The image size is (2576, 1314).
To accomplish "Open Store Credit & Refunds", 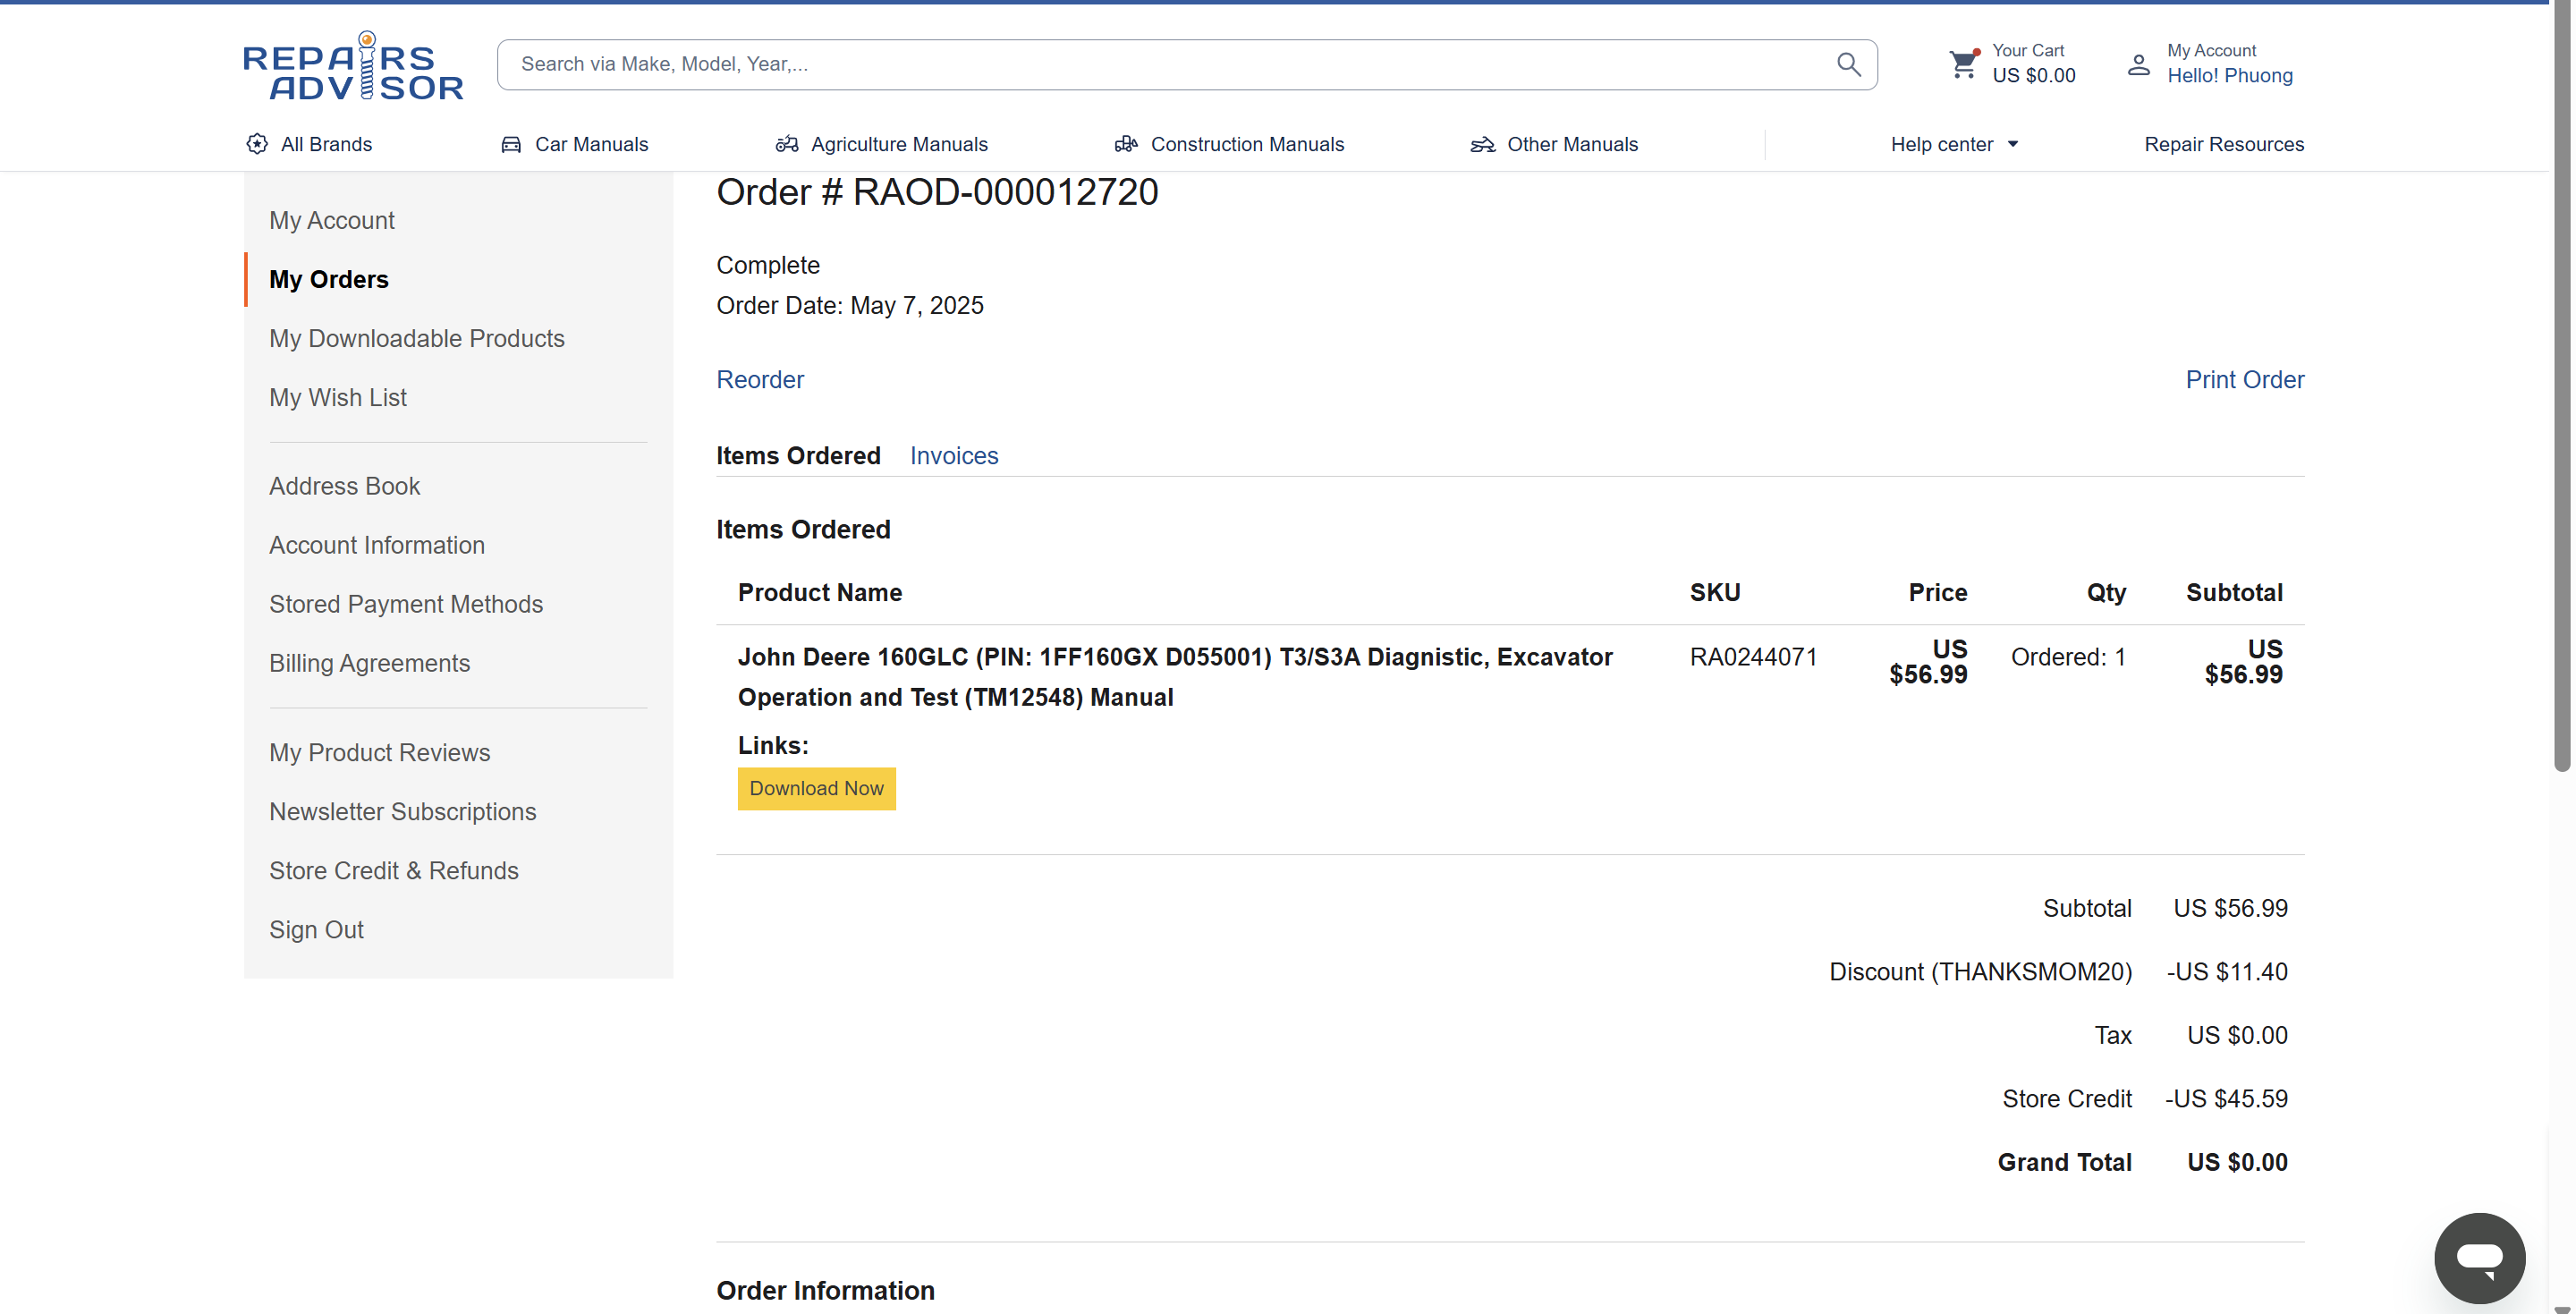I will (x=394, y=870).
